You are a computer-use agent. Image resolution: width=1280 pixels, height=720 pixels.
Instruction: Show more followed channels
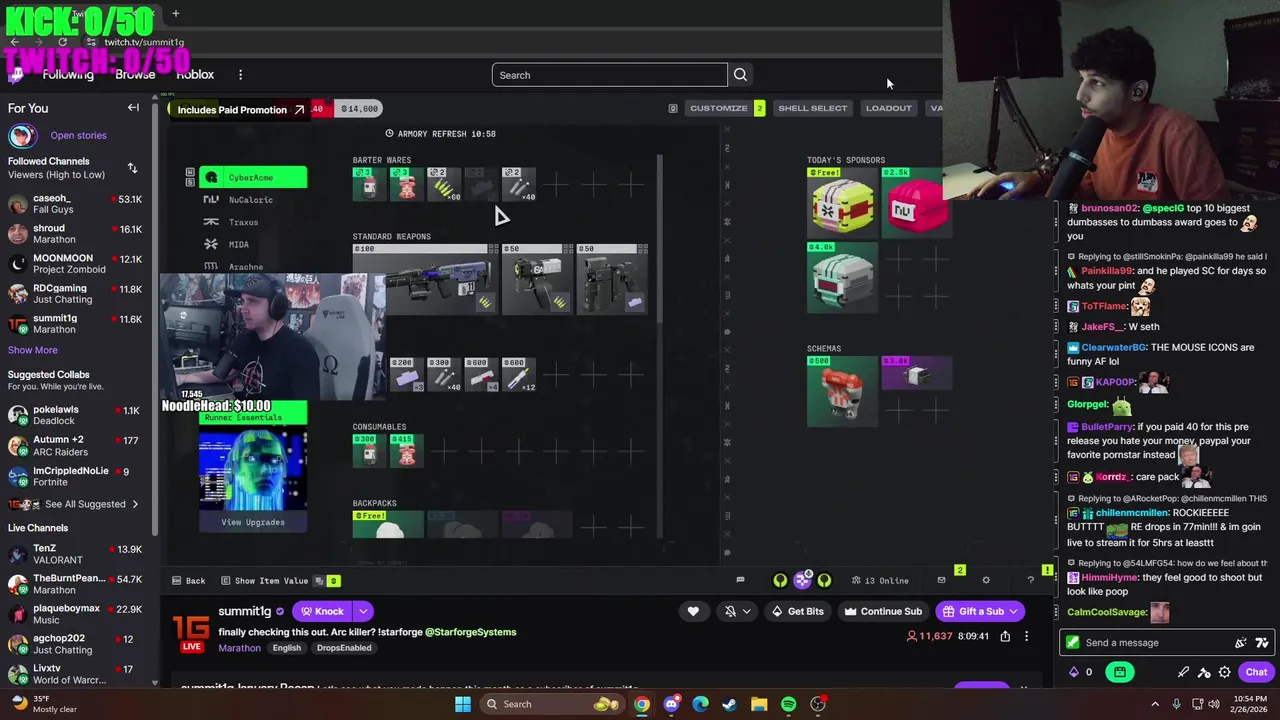click(x=33, y=350)
